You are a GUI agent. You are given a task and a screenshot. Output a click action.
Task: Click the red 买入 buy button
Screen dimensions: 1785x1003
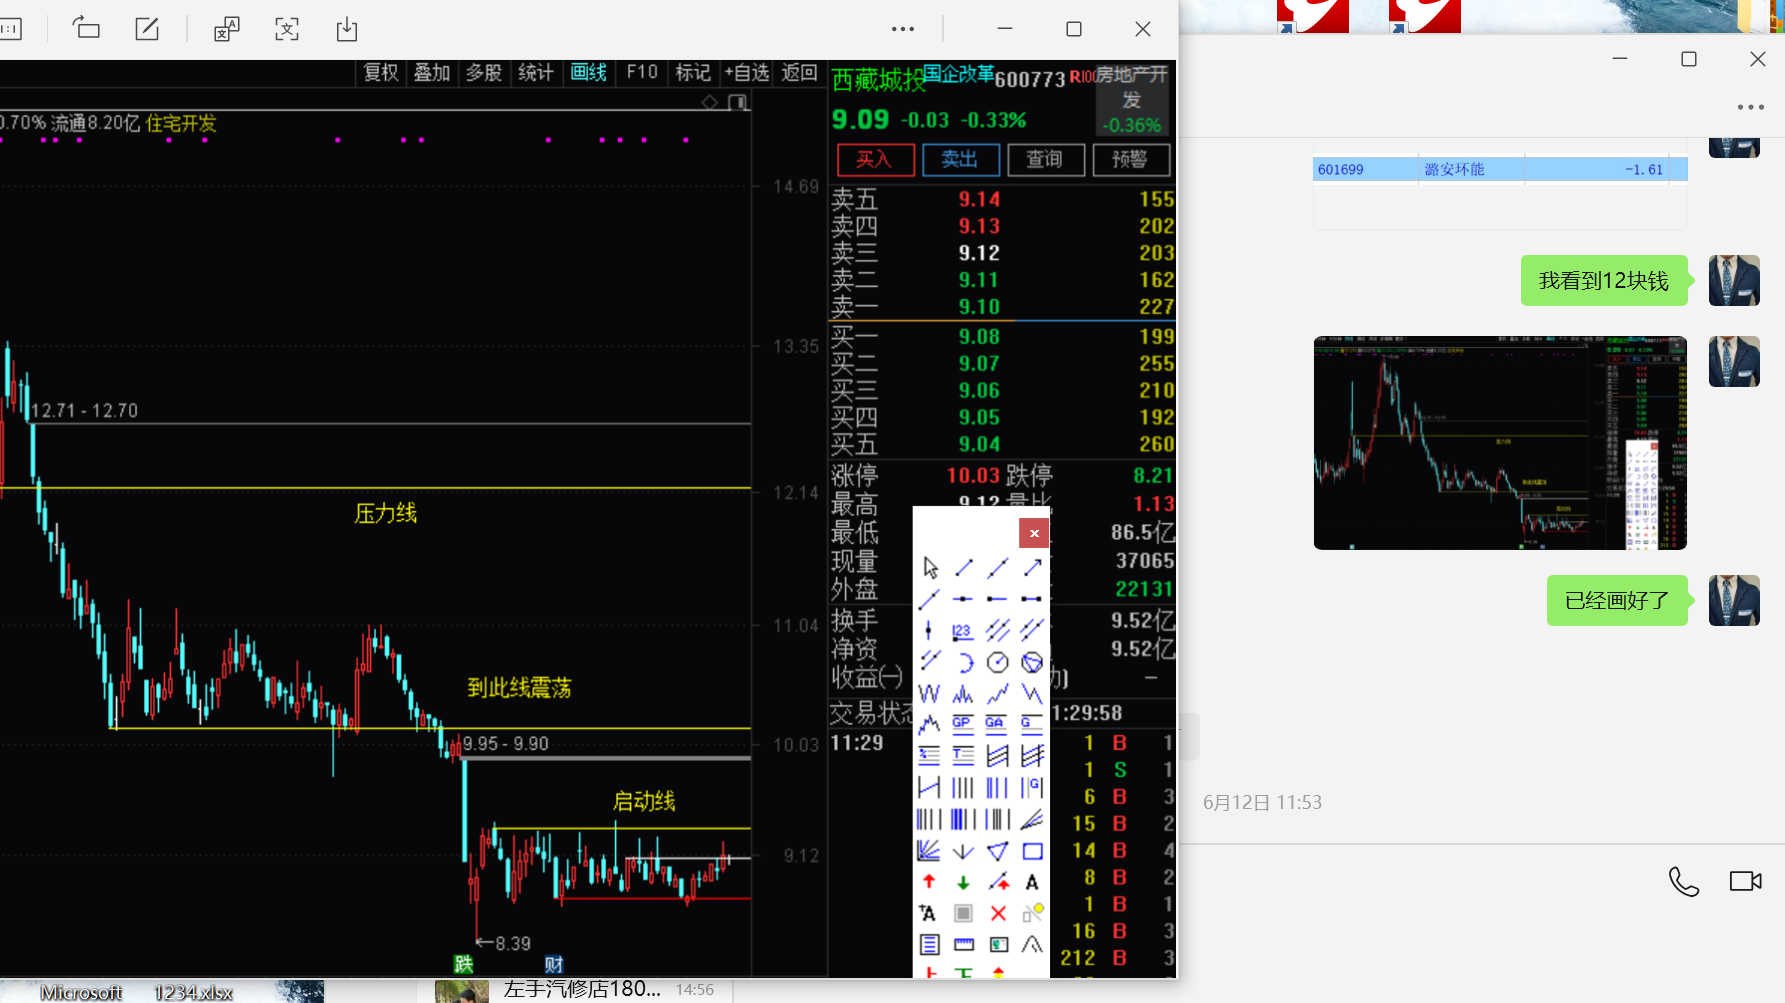coord(875,159)
